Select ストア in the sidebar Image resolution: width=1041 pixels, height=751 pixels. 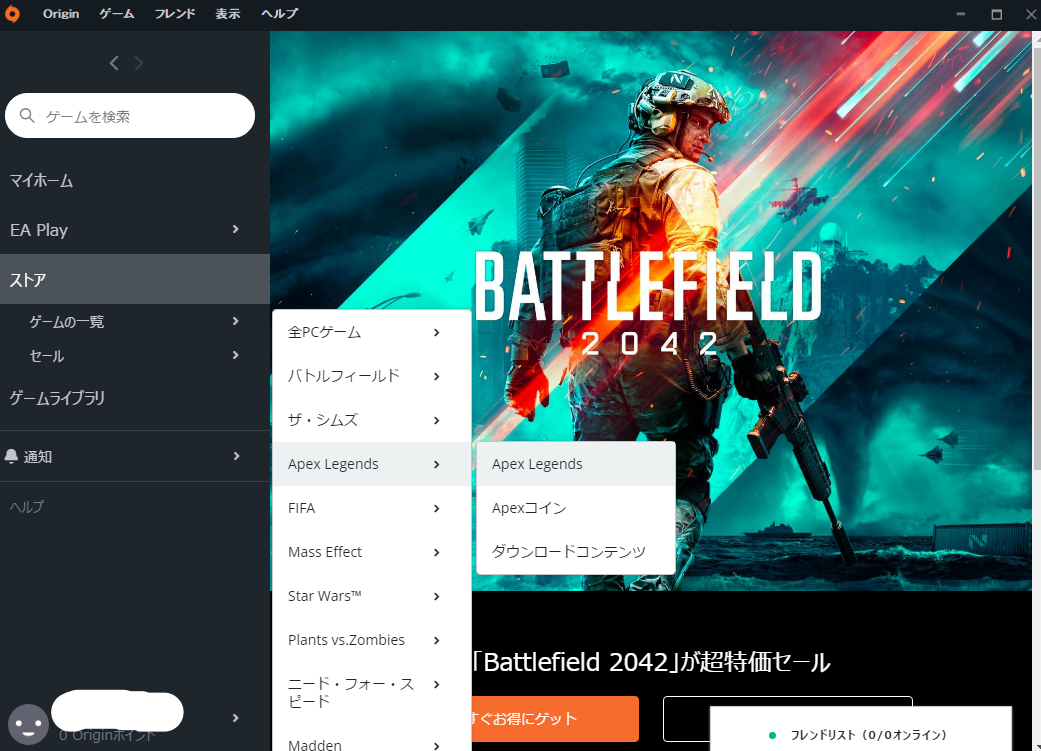coord(135,280)
